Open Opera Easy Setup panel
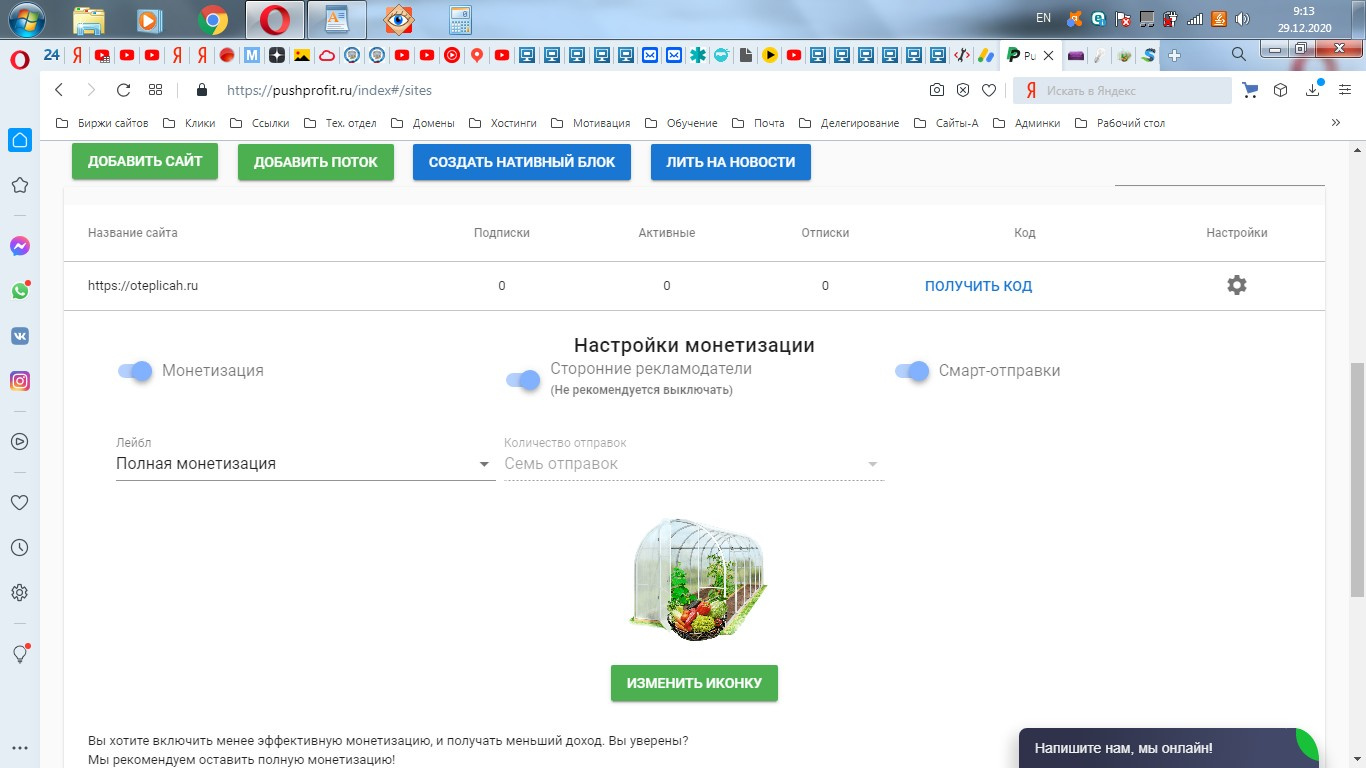This screenshot has width=1366, height=768. pos(1345,90)
